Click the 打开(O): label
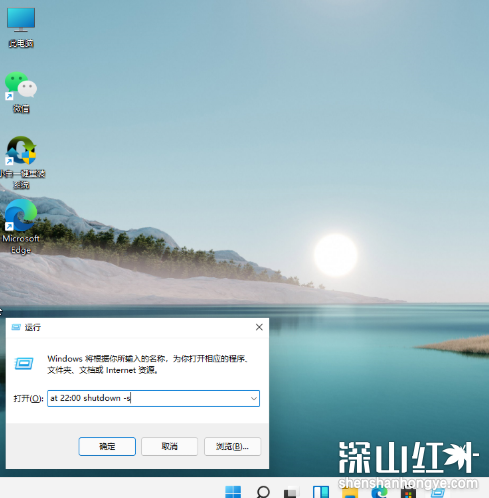The height and width of the screenshot is (498, 489). pyautogui.click(x=28, y=398)
